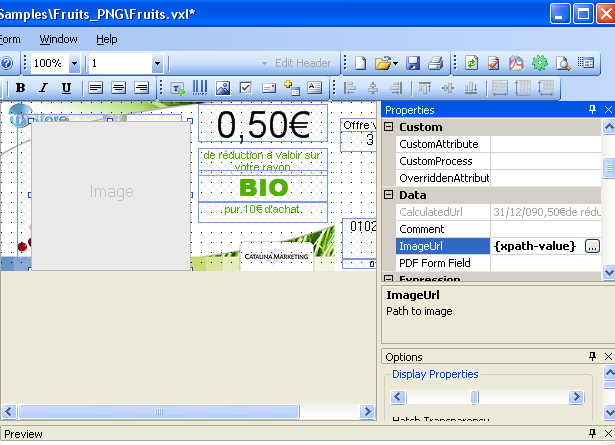615x445 pixels.
Task: Click the Display Properties slider thumb
Action: [x=475, y=397]
